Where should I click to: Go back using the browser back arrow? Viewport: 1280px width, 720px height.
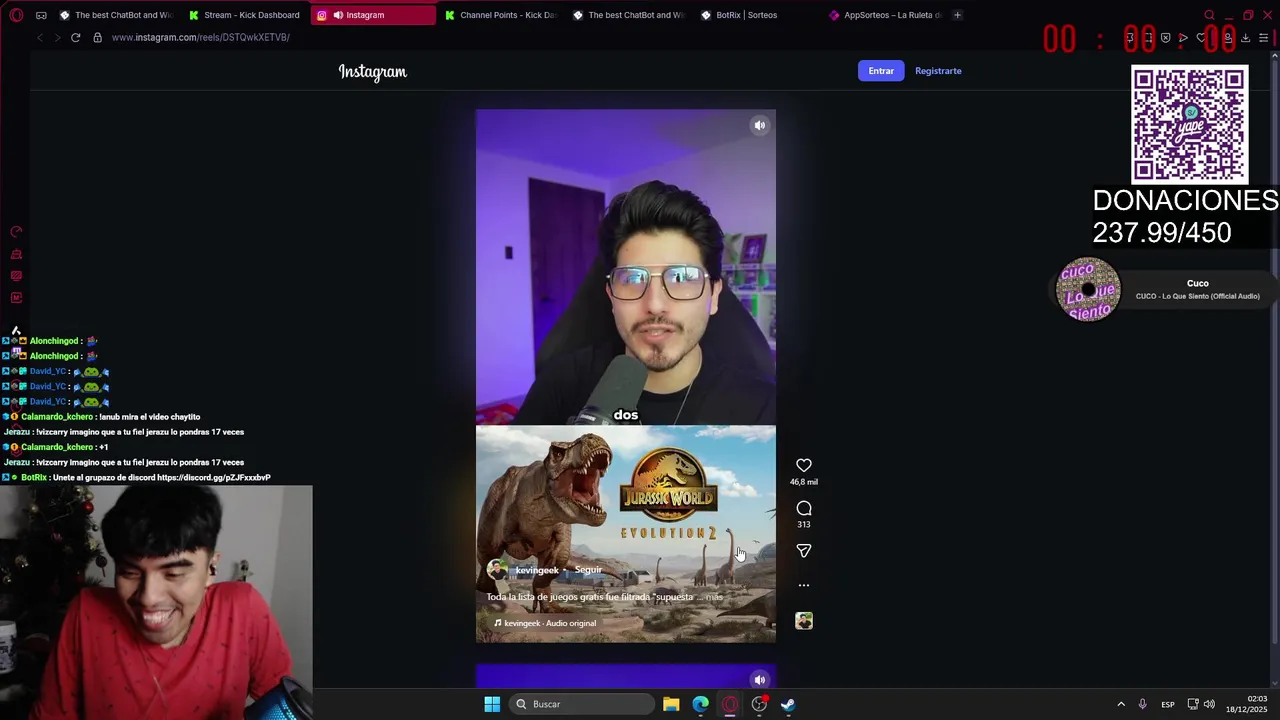40,37
